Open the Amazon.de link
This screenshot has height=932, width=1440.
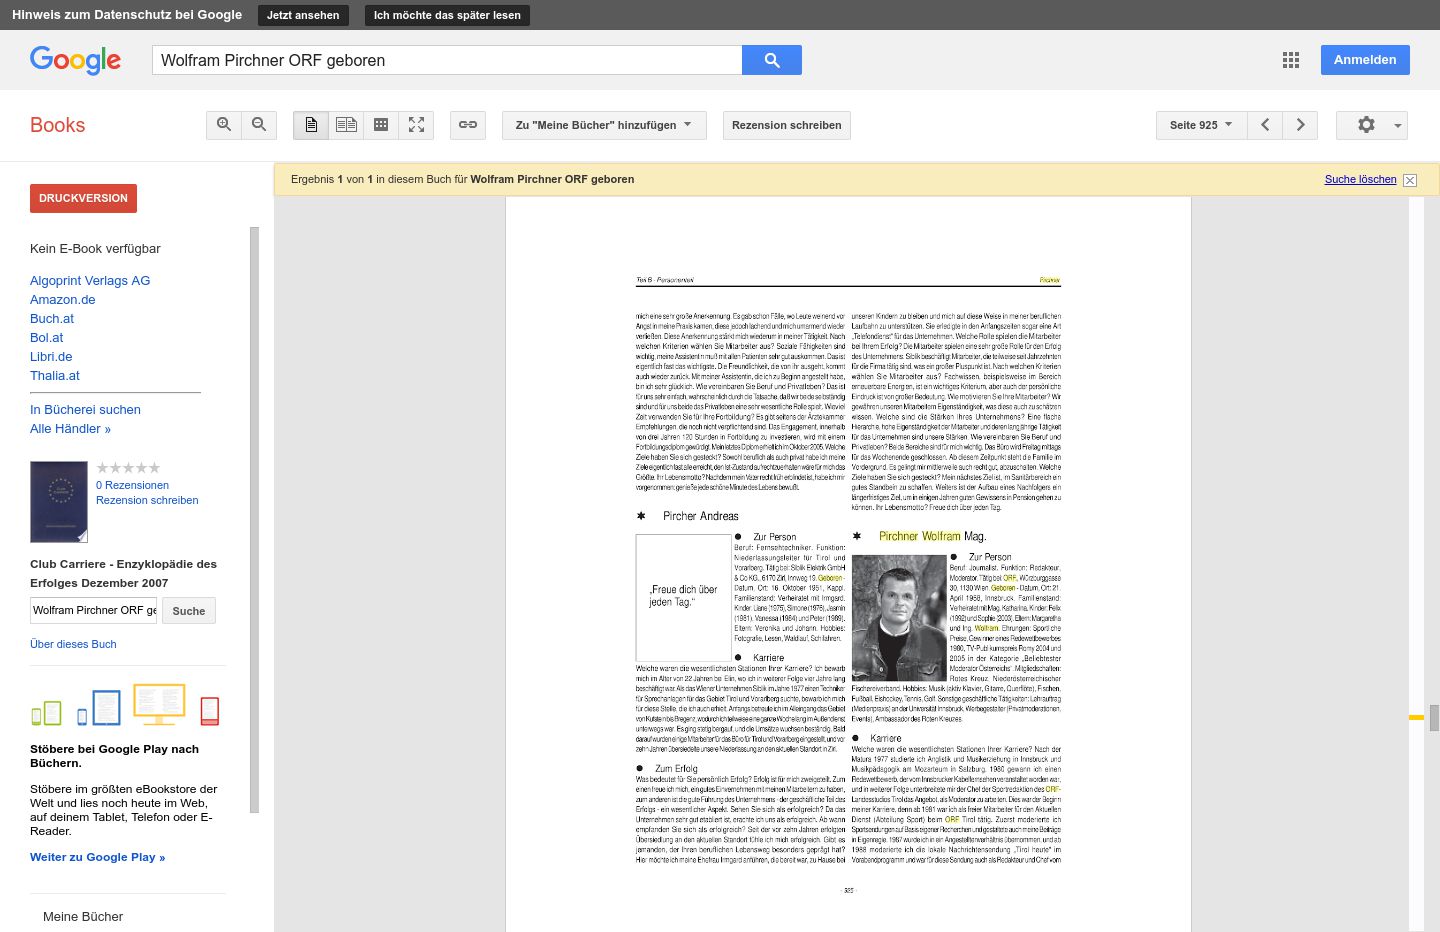click(x=63, y=300)
